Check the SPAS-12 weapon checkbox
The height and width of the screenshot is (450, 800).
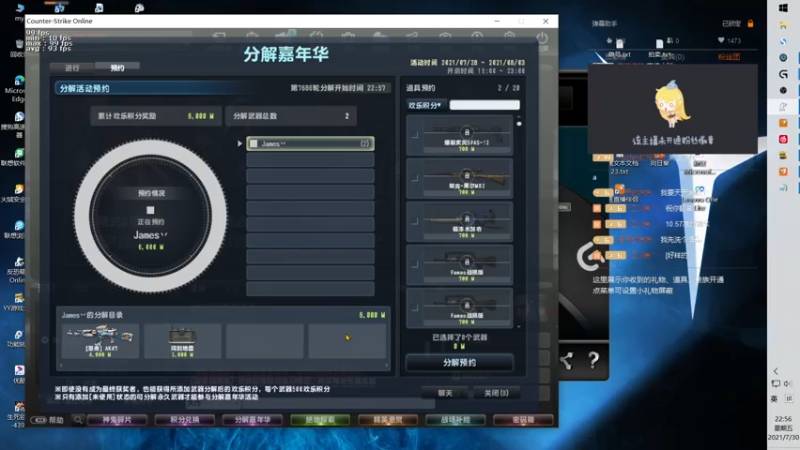415,135
